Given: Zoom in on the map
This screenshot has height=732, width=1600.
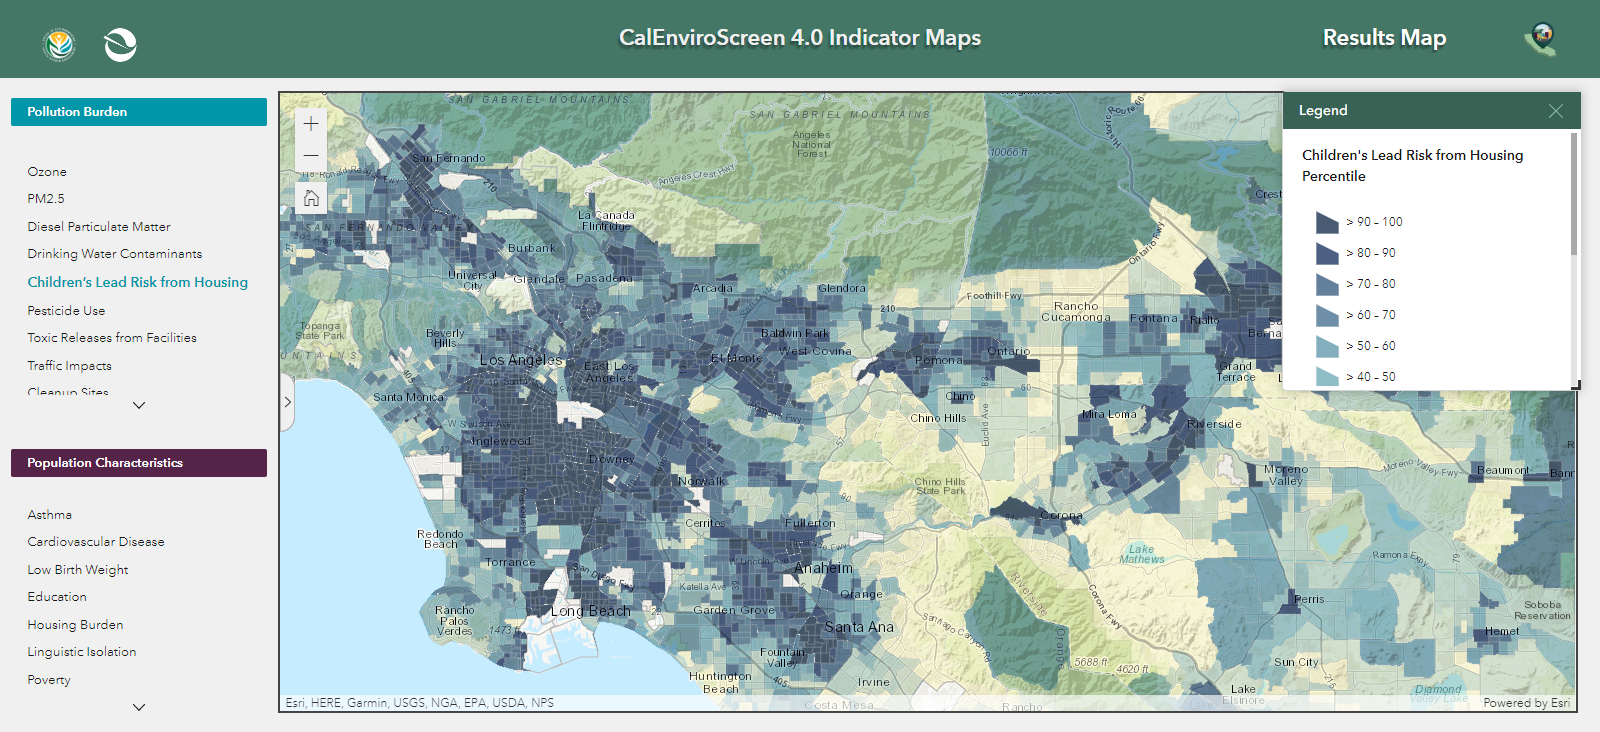Looking at the screenshot, I should coord(311,123).
